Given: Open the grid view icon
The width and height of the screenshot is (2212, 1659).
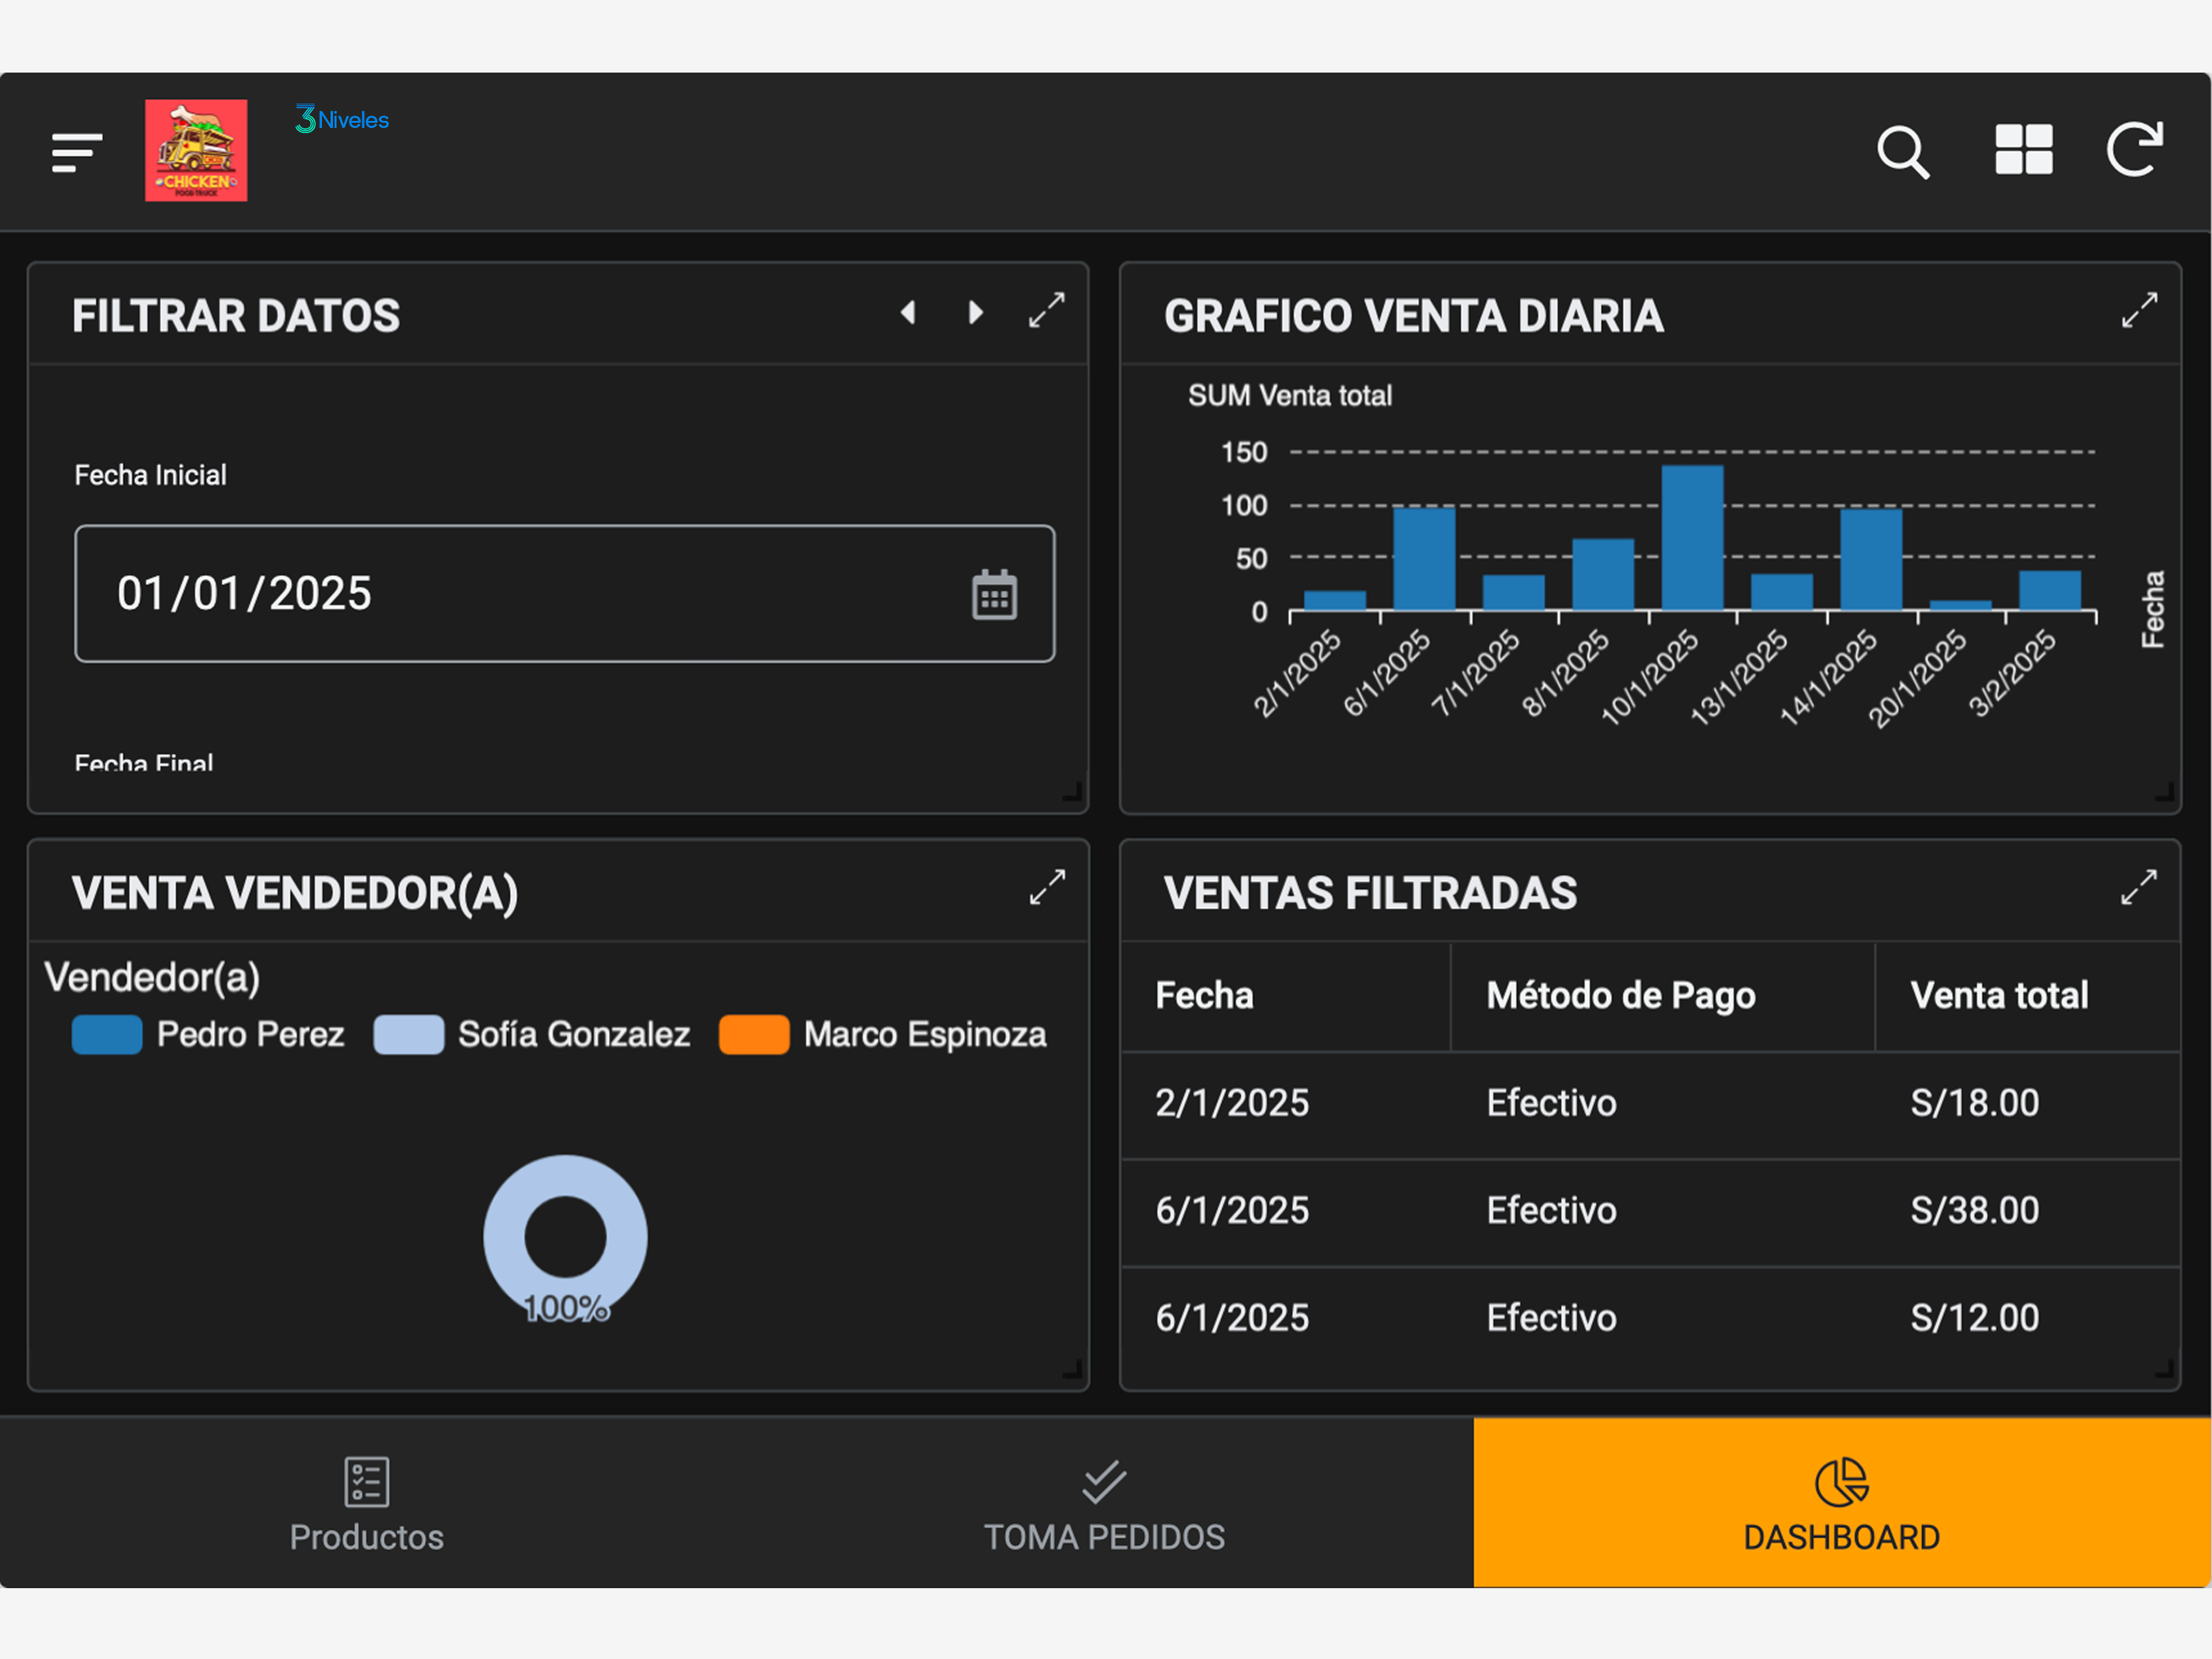Looking at the screenshot, I should 2023,150.
